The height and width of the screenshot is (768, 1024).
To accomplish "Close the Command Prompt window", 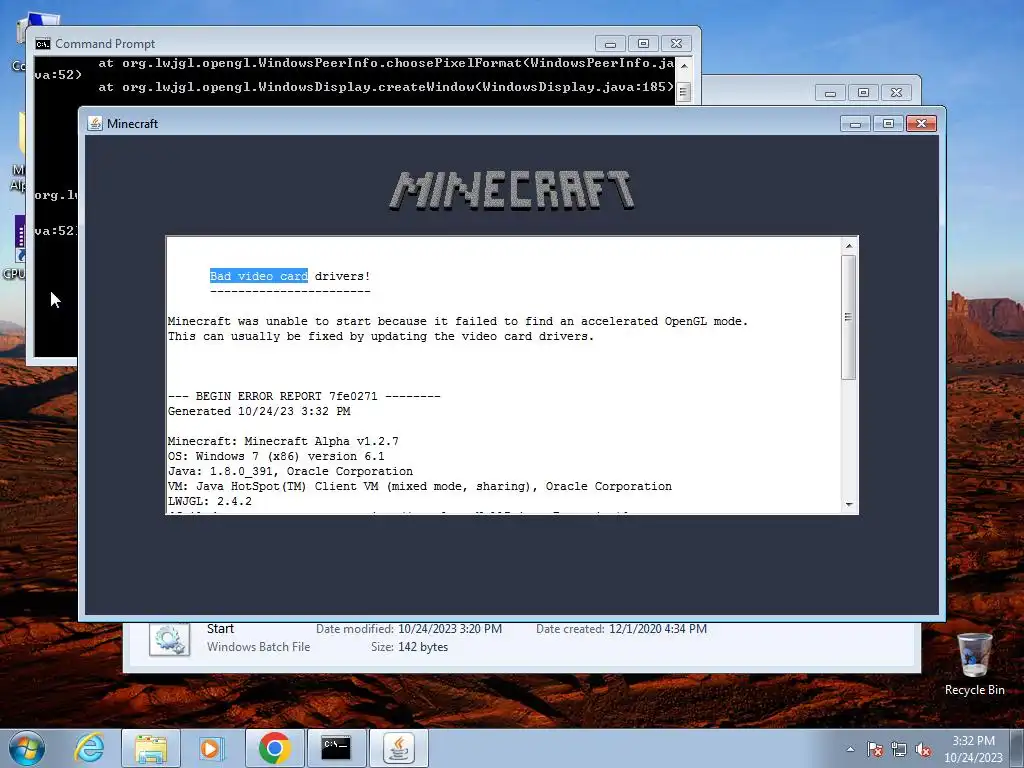I will pos(677,44).
